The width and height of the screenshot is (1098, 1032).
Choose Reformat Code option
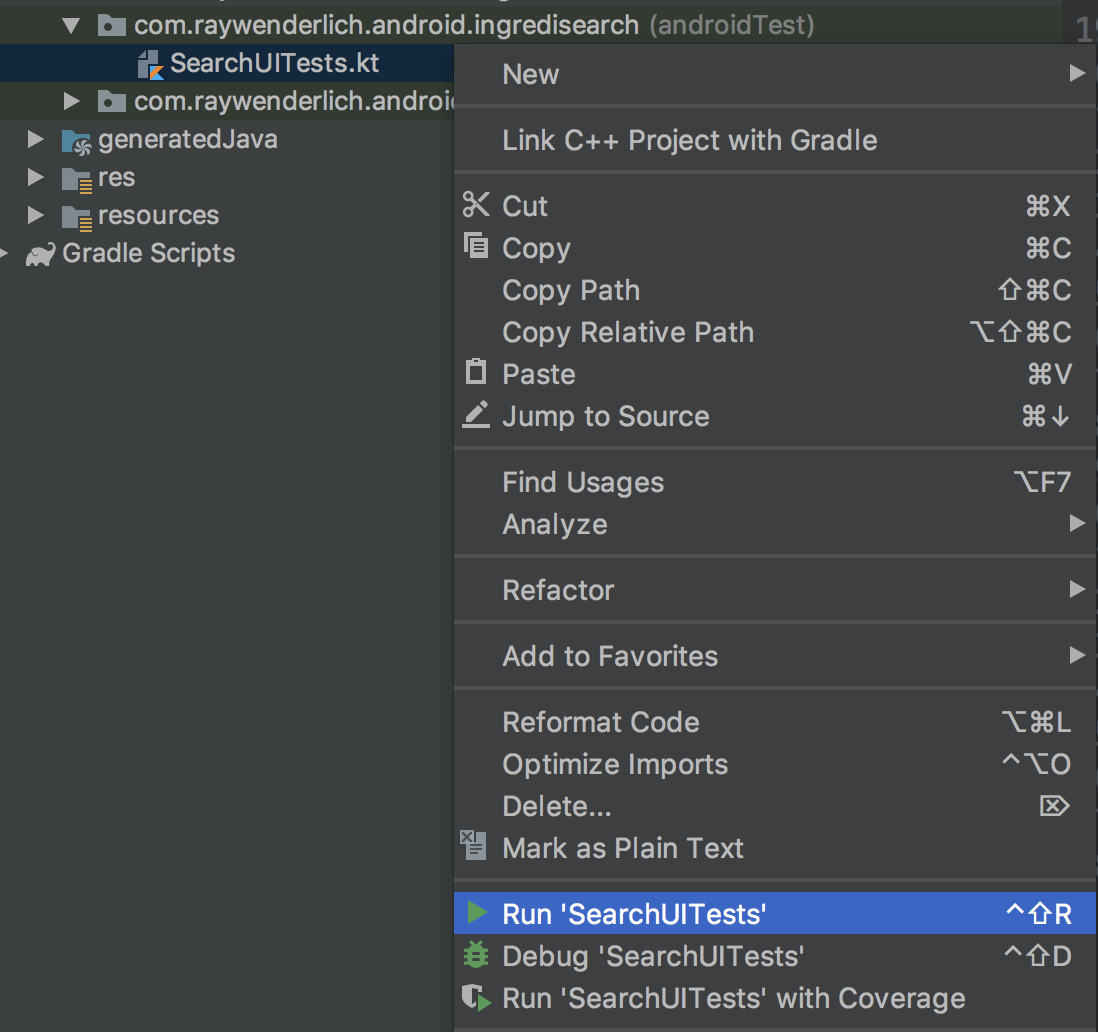click(x=601, y=722)
